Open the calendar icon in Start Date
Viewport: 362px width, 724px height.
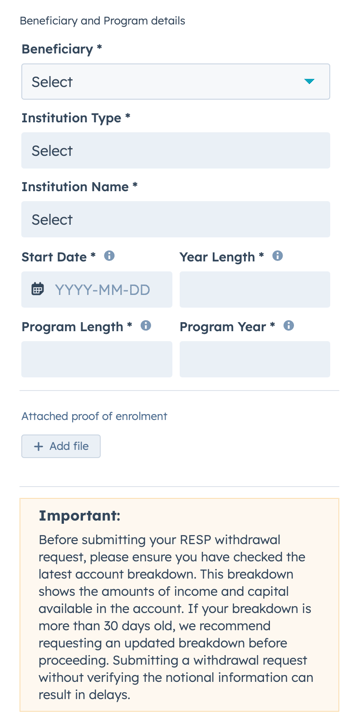coord(38,289)
